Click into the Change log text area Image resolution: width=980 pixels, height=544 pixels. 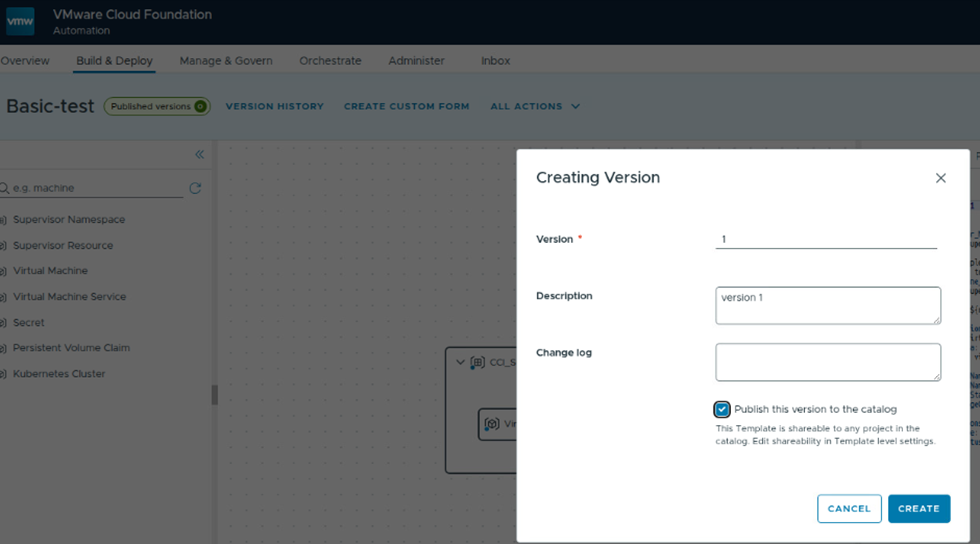pos(827,362)
